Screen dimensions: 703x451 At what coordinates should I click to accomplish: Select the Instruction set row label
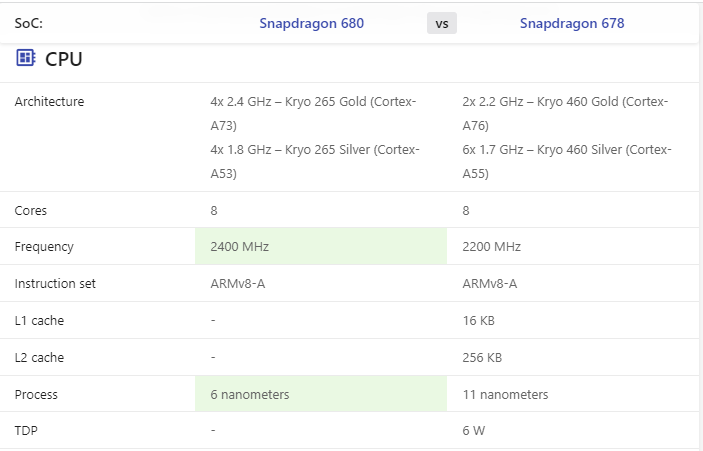click(55, 284)
